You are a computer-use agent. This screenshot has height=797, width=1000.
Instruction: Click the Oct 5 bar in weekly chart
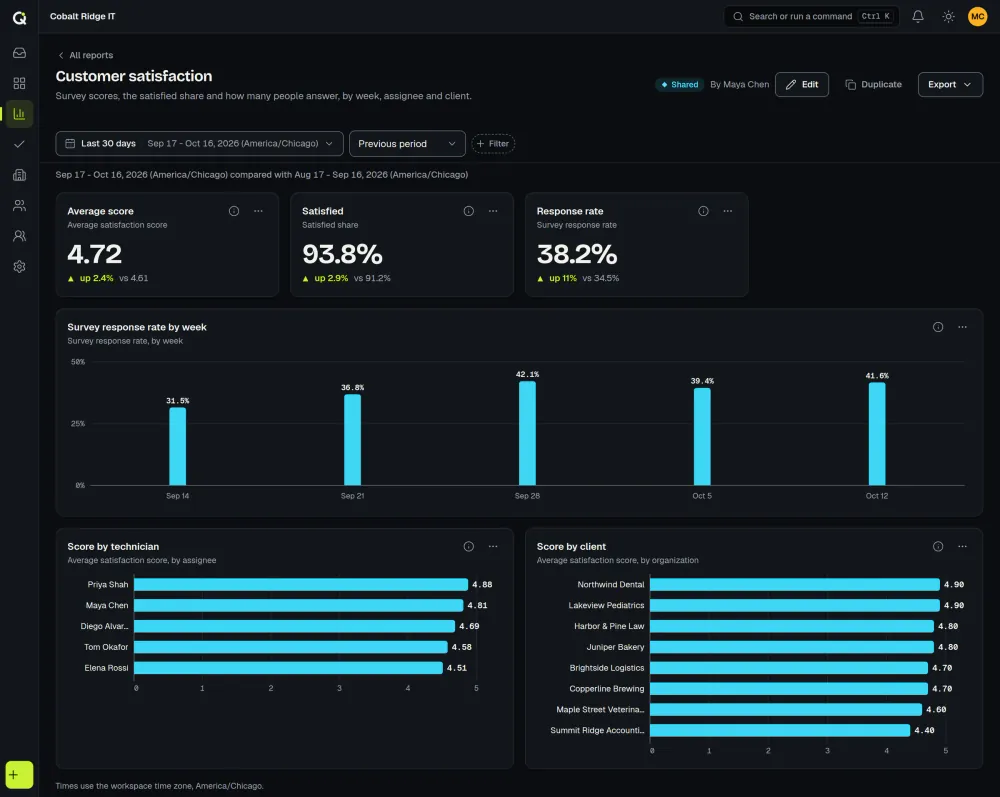tap(702, 437)
